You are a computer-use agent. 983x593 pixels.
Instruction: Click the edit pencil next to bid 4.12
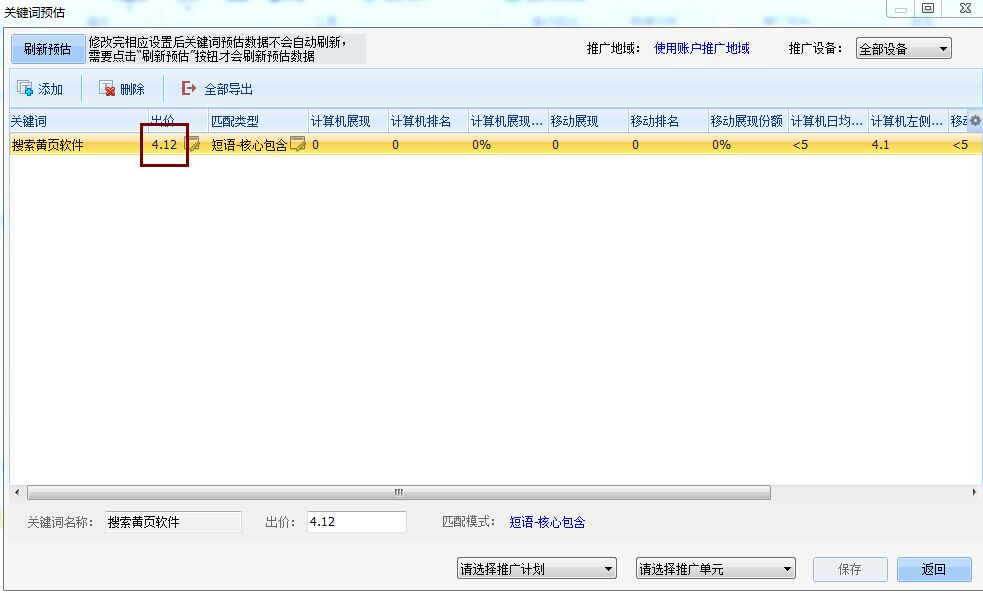pyautogui.click(x=190, y=144)
